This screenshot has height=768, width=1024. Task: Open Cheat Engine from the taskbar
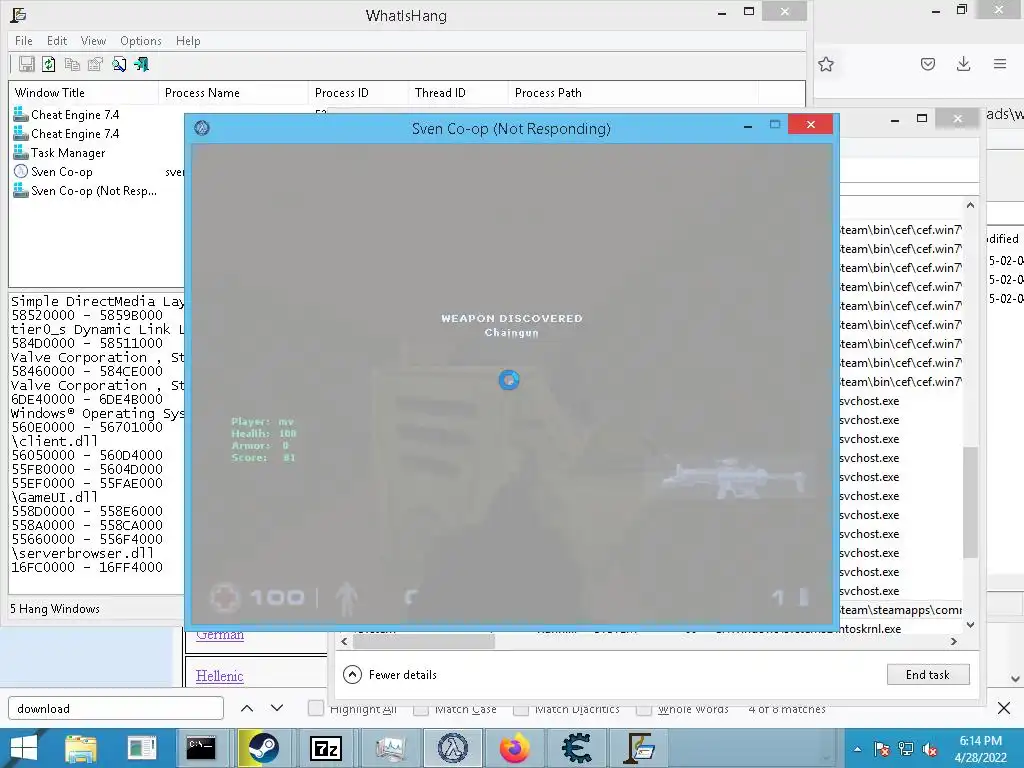(x=577, y=748)
